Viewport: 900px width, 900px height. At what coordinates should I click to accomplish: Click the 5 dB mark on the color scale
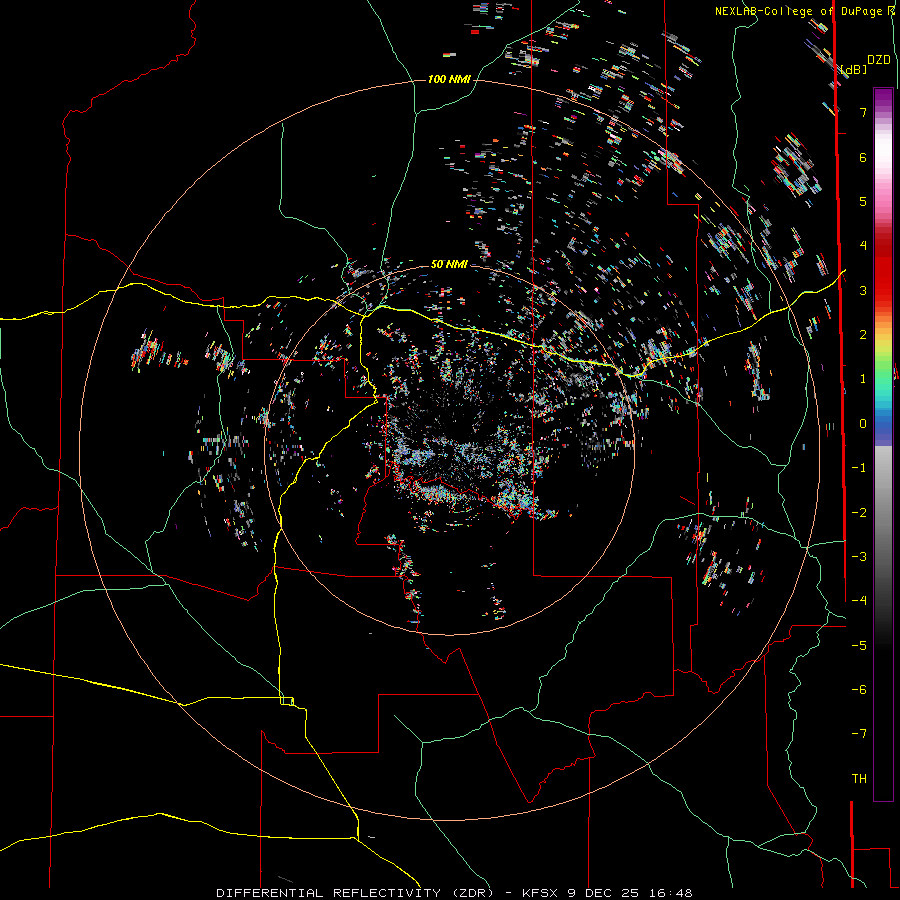863,201
